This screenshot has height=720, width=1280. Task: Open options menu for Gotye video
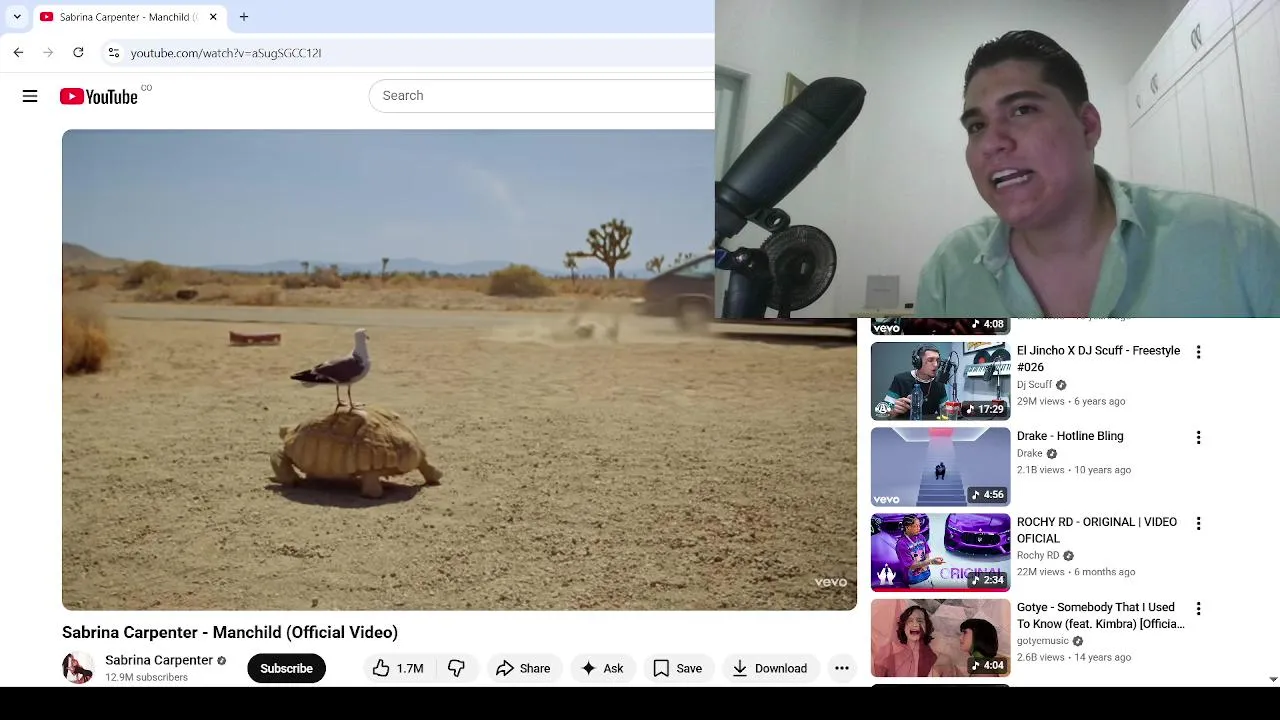[1198, 608]
